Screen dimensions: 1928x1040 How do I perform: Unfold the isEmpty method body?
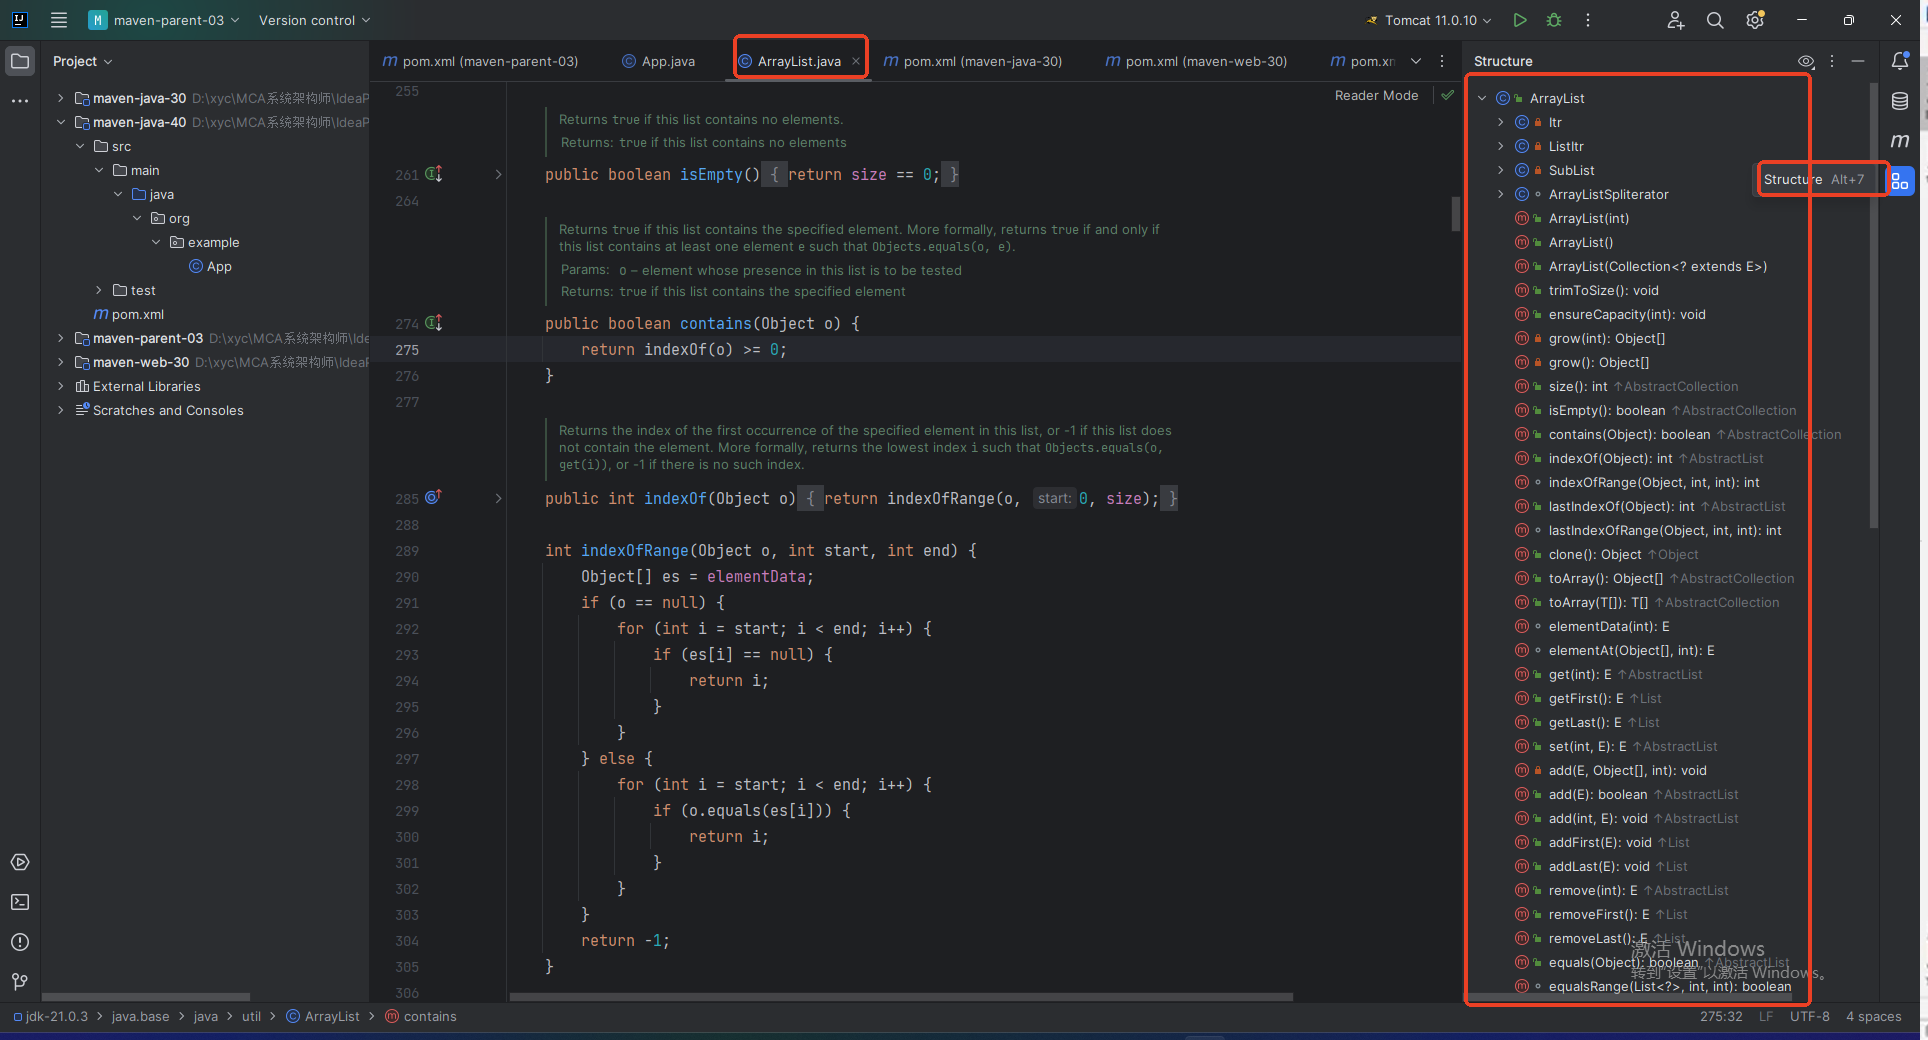click(499, 174)
